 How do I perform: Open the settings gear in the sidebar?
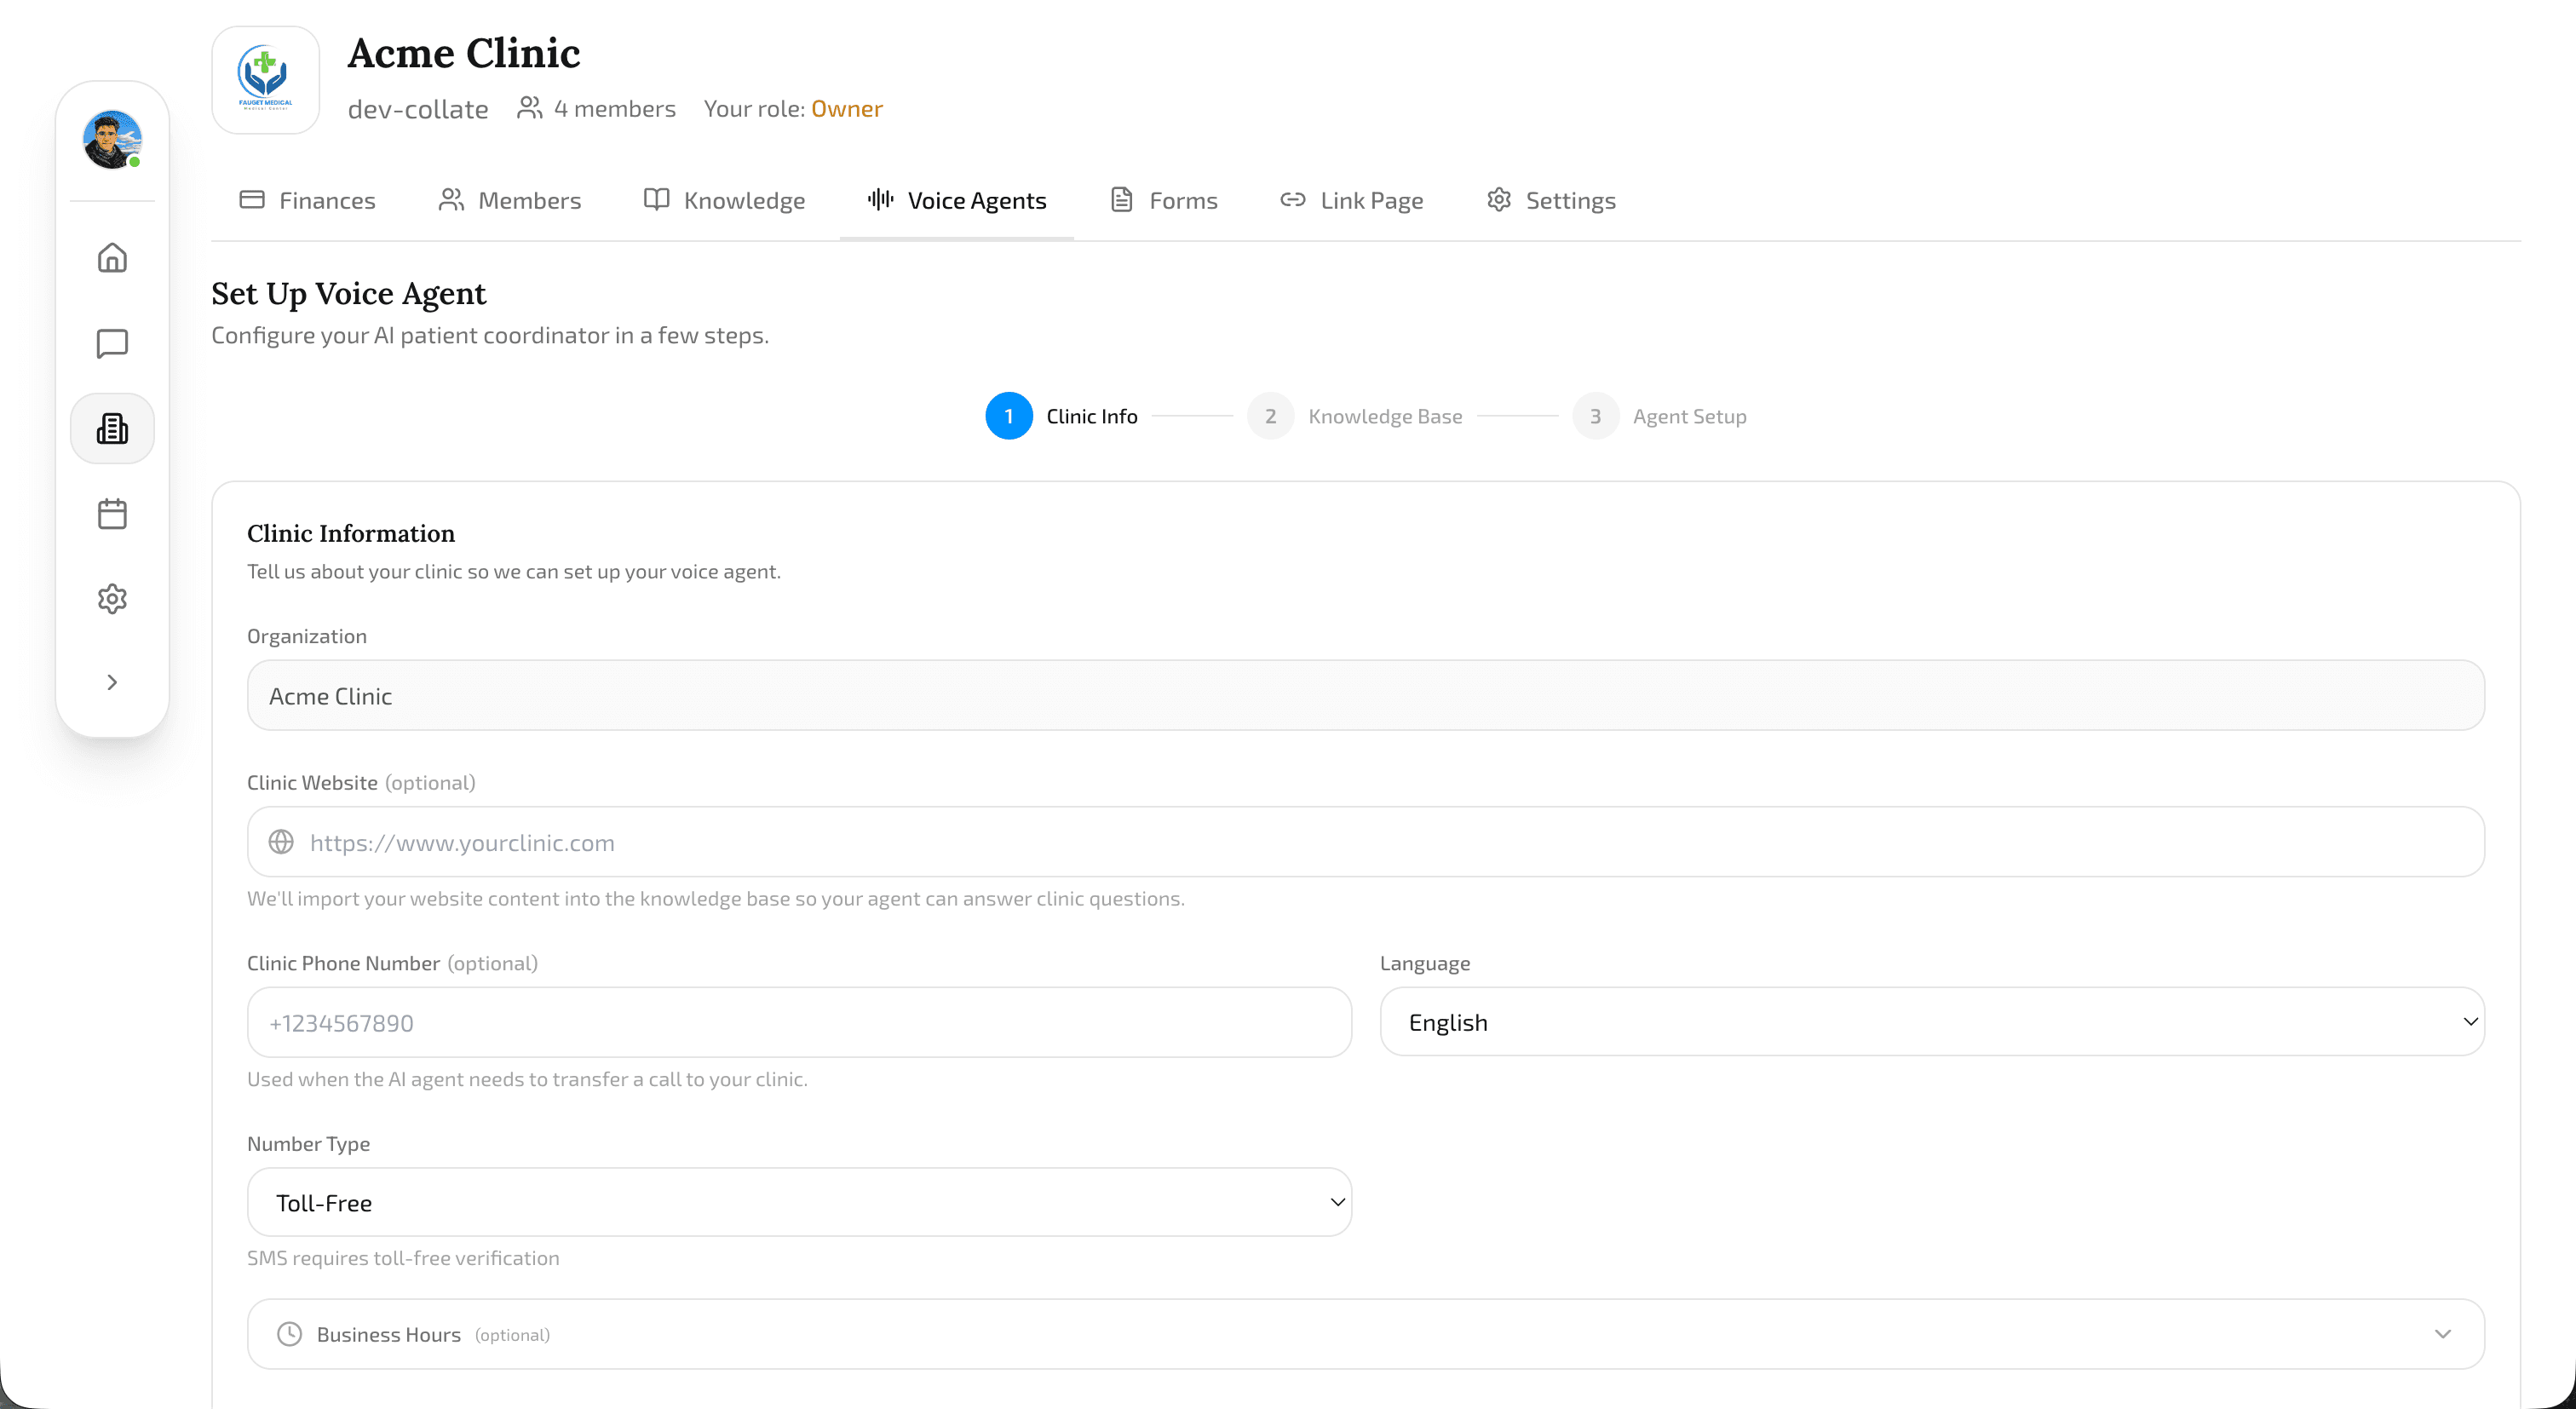112,598
